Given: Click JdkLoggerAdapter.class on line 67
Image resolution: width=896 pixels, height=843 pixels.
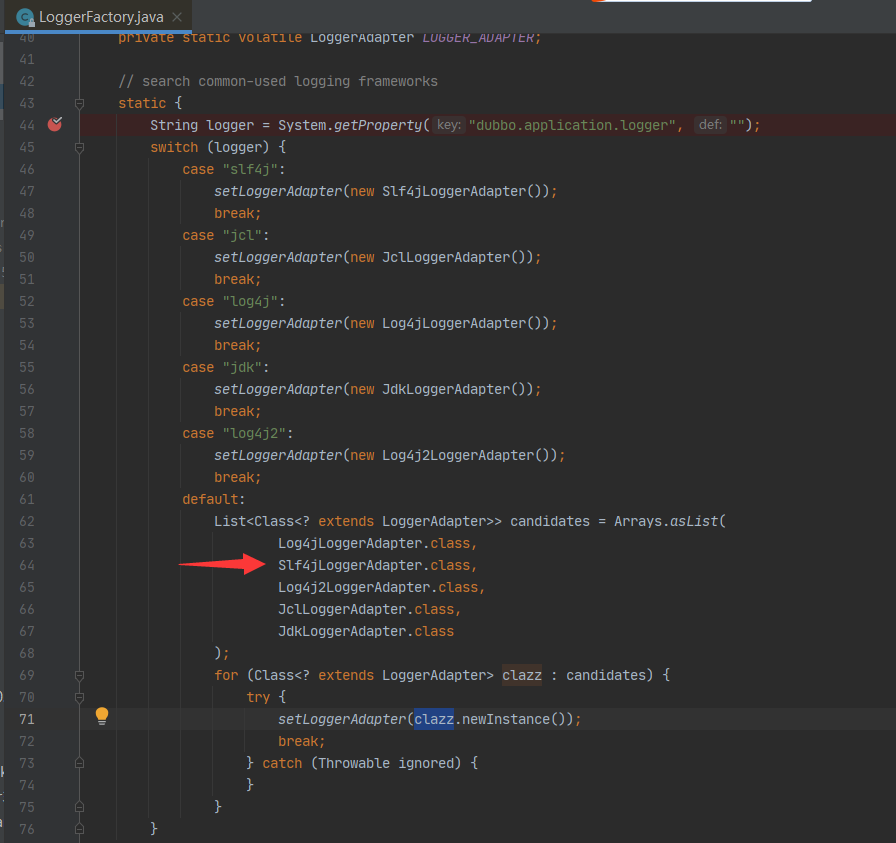Looking at the screenshot, I should coord(366,632).
